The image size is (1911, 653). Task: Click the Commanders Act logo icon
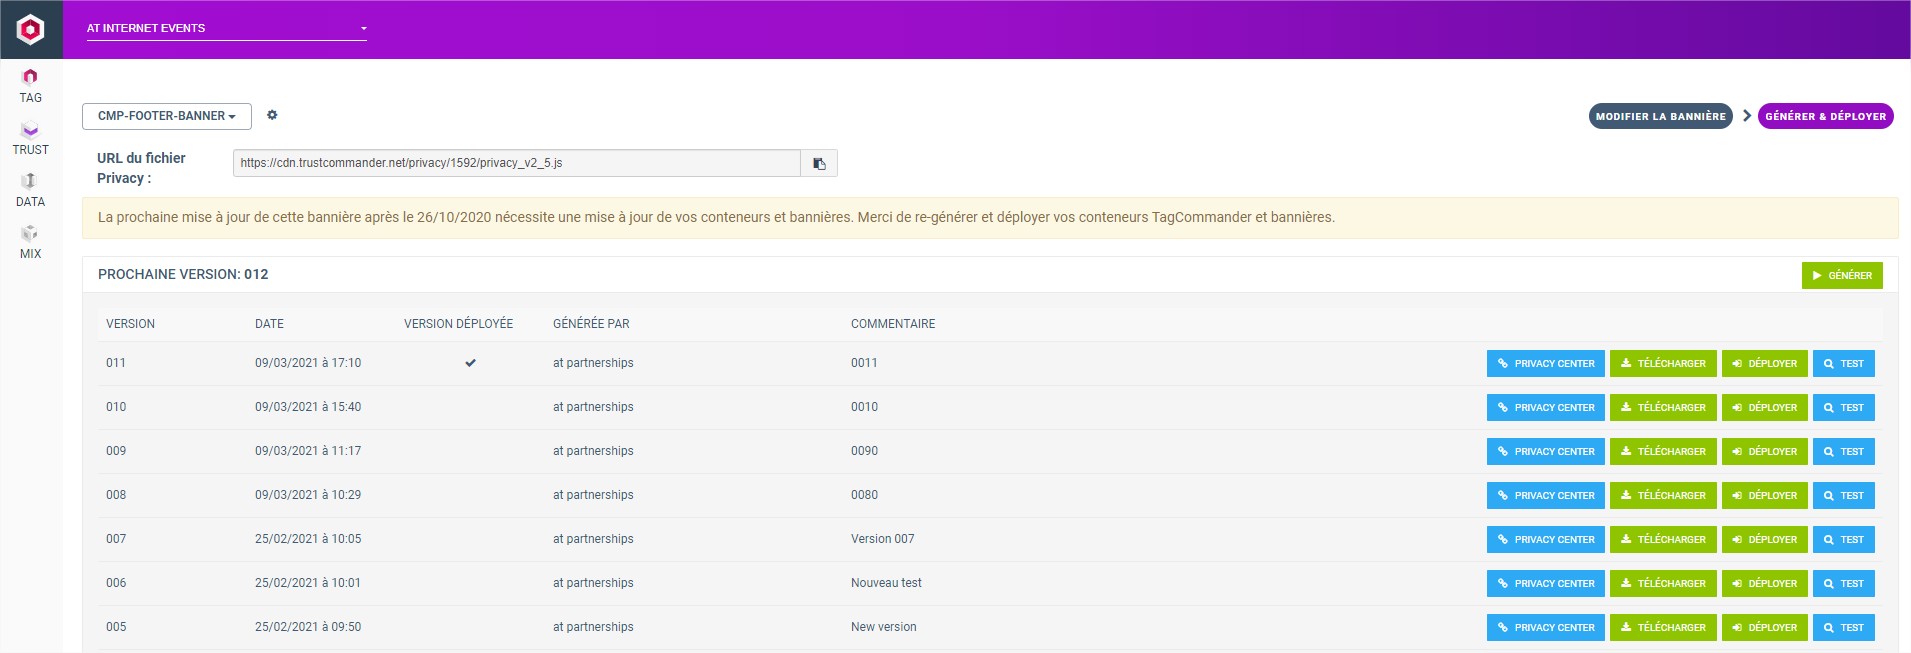coord(31,29)
